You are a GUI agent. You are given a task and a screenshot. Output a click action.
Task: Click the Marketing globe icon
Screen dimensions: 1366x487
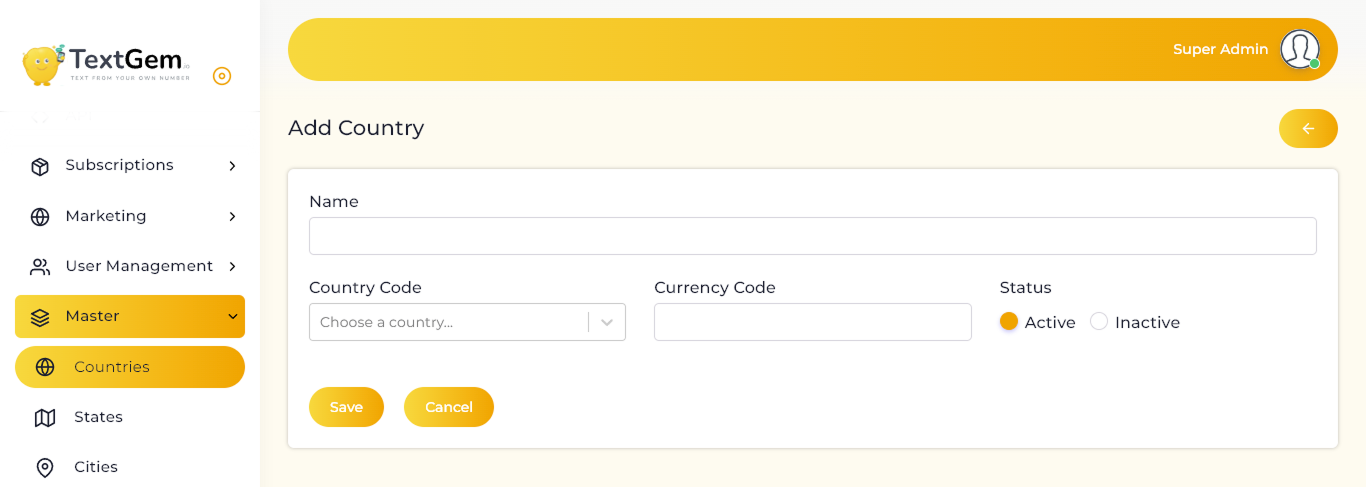[40, 217]
